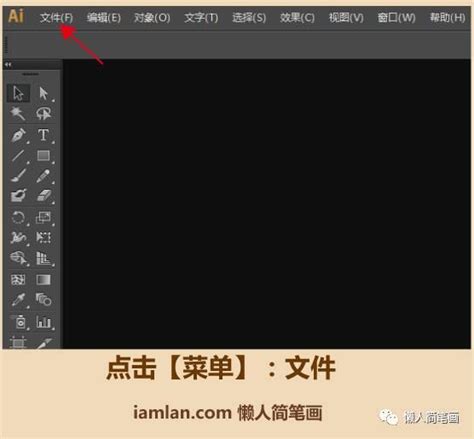Select the Perspective Grid tool

click(x=44, y=258)
